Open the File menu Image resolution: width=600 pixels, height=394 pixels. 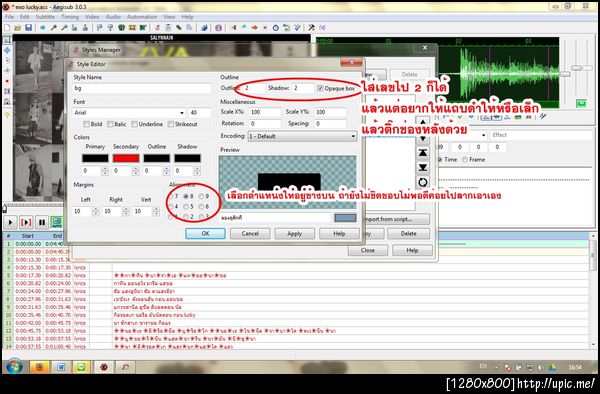tap(9, 17)
